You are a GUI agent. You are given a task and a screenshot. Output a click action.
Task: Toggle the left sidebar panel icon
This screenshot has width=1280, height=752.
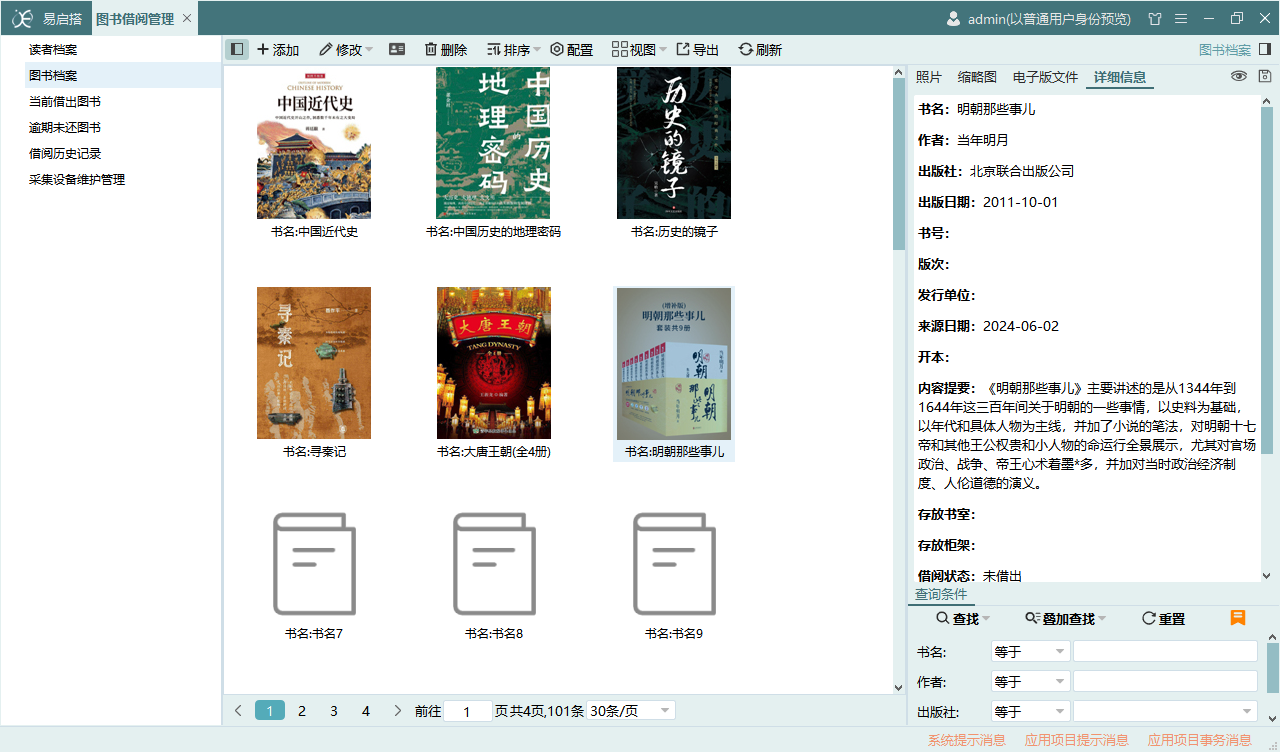[237, 49]
